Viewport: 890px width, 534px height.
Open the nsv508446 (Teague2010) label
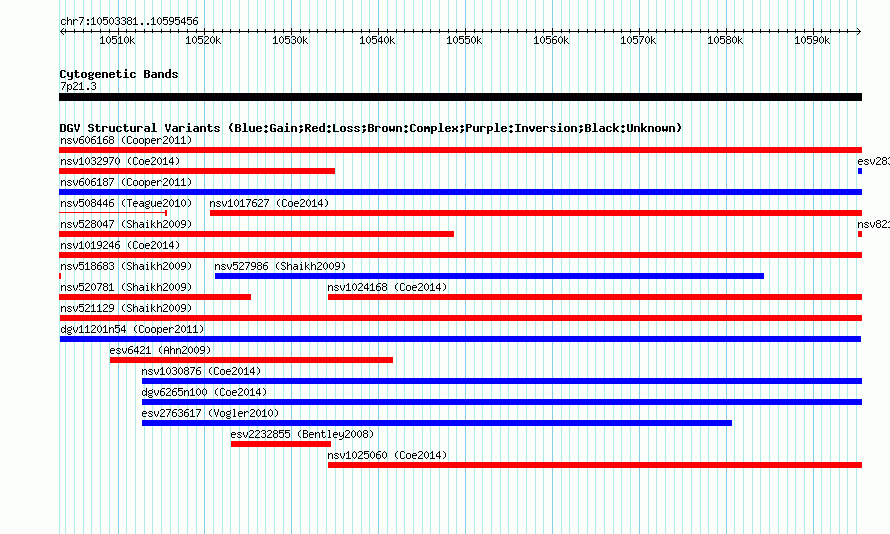126,203
